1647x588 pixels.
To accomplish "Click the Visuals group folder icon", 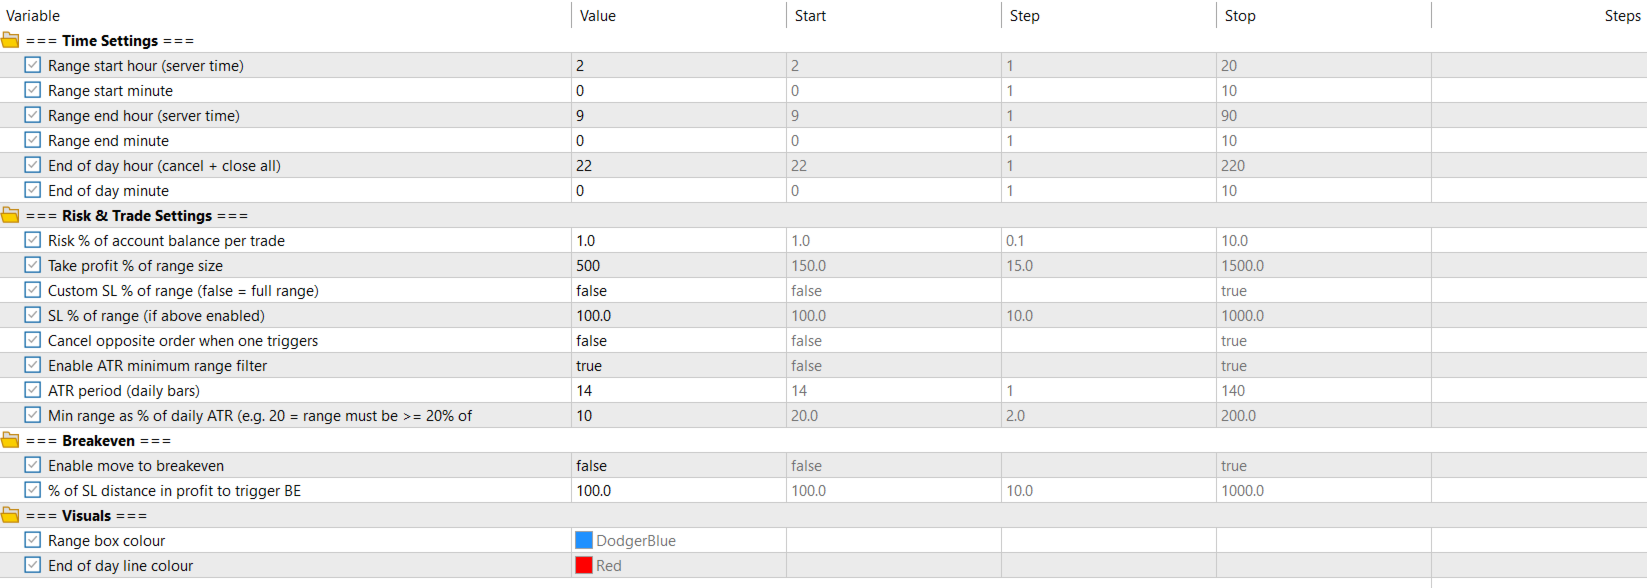I will point(11,516).
